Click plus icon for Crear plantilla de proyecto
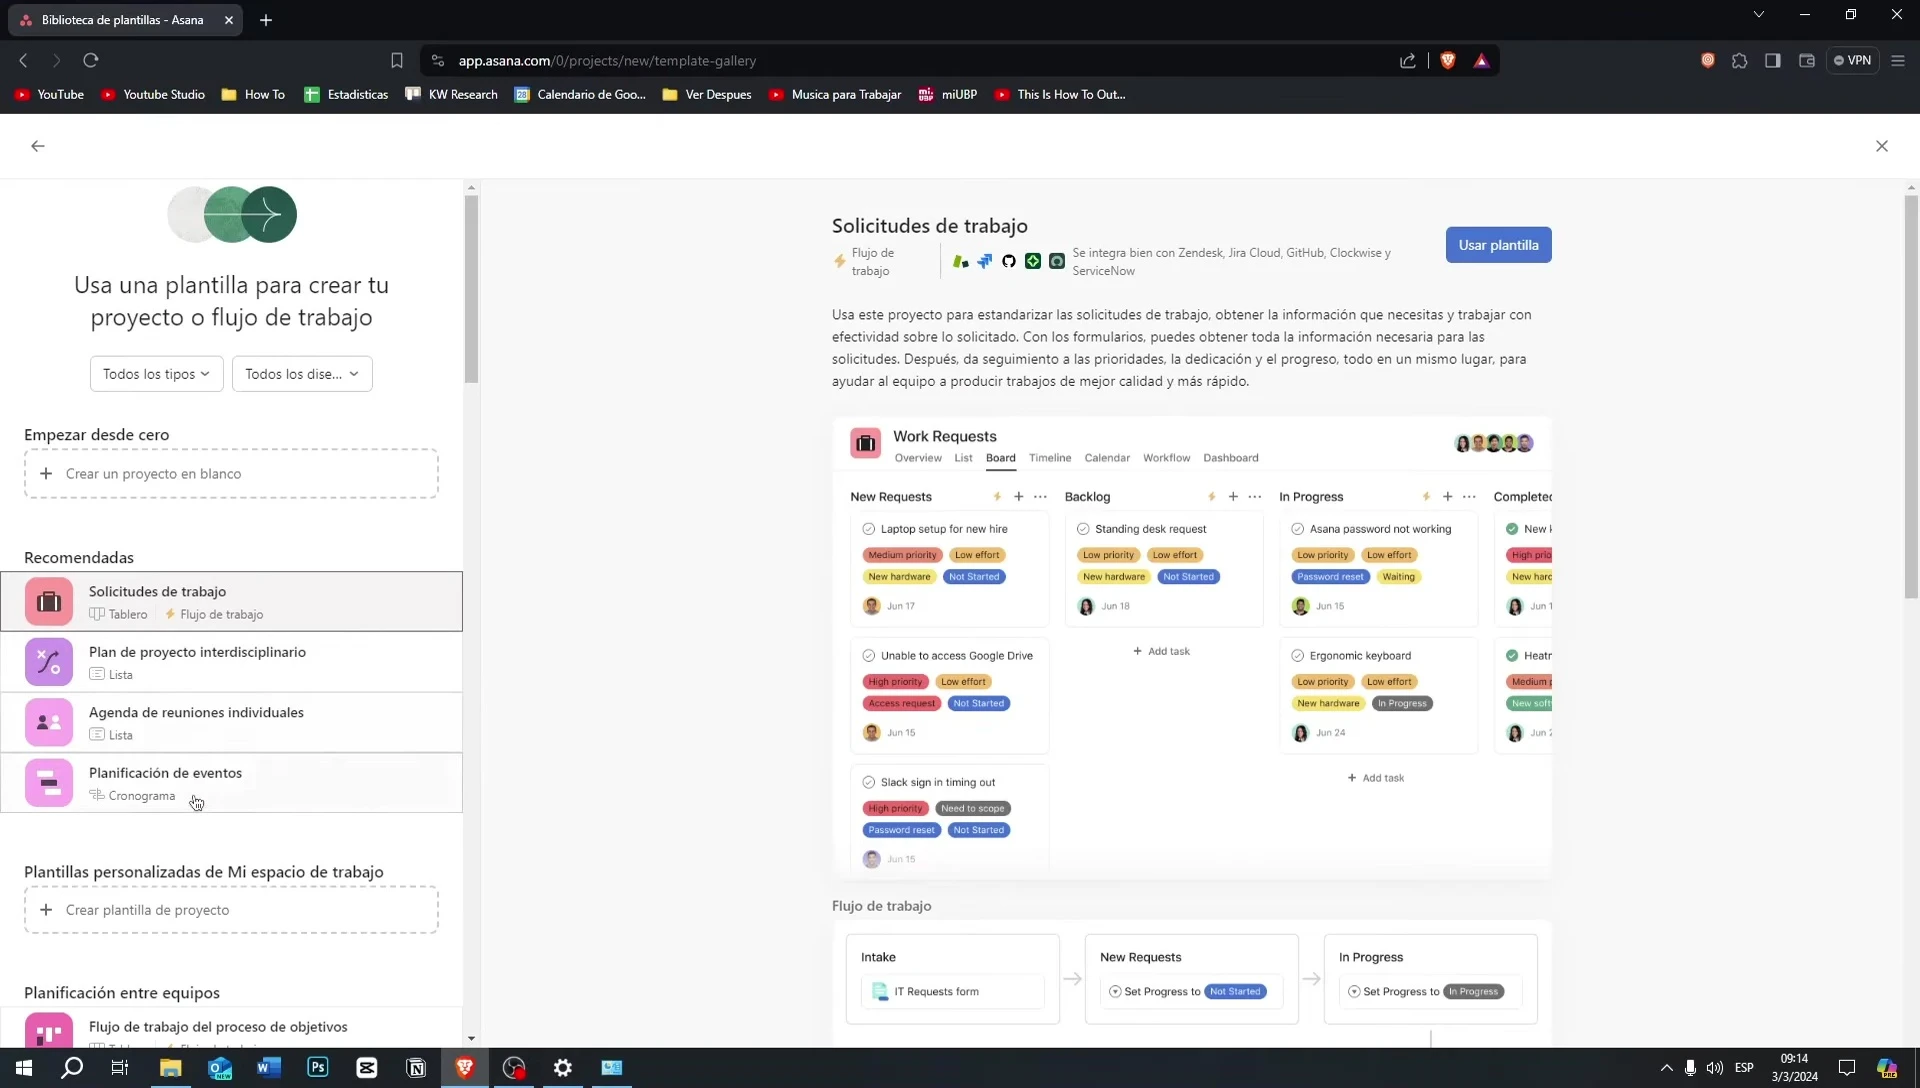Viewport: 1920px width, 1088px height. [x=46, y=910]
